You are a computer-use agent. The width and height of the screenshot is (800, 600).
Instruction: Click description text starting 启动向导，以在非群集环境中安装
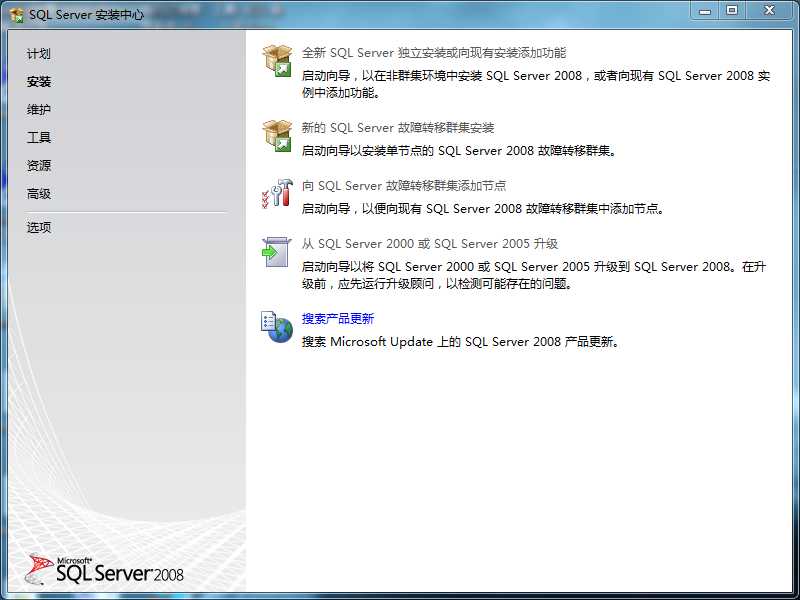click(536, 84)
